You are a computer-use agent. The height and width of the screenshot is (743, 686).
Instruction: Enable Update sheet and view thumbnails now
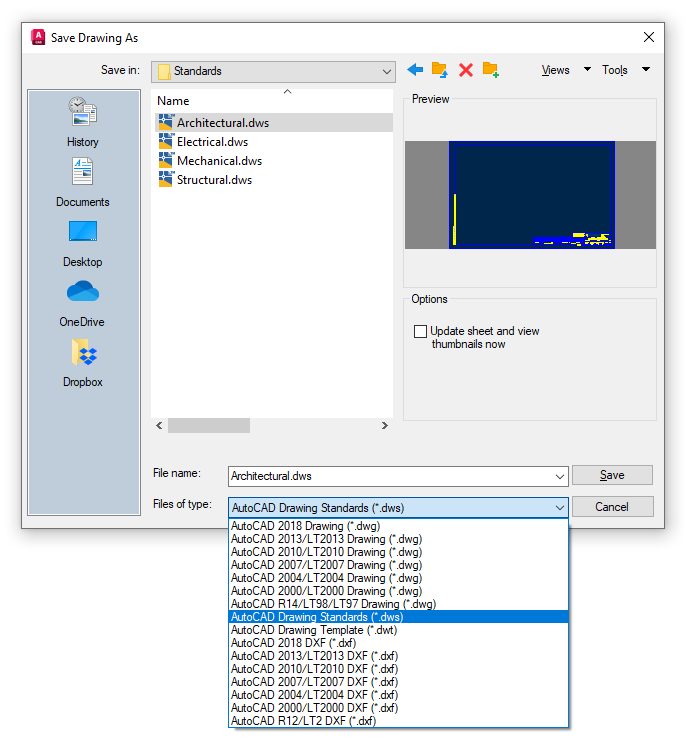(x=420, y=331)
